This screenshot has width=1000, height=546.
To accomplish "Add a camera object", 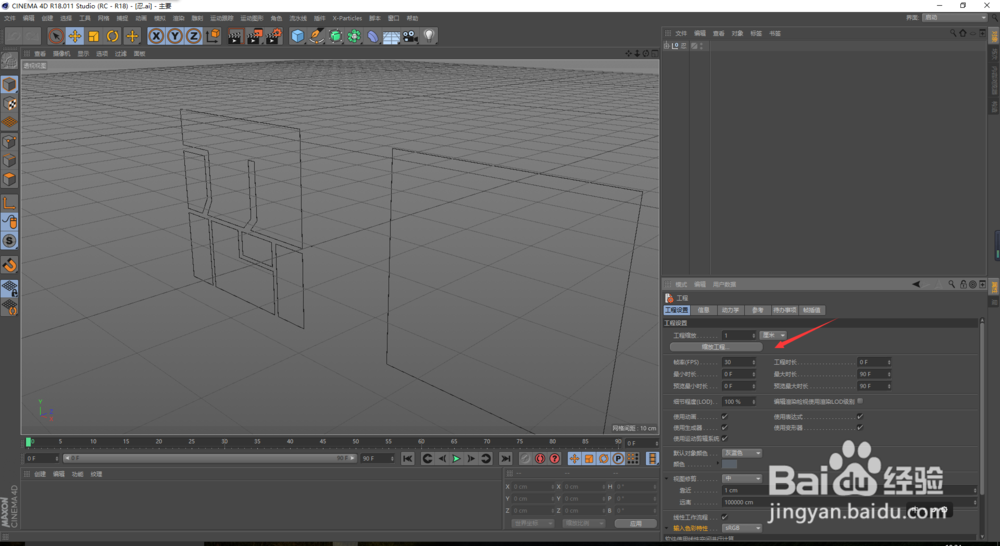I will point(410,36).
